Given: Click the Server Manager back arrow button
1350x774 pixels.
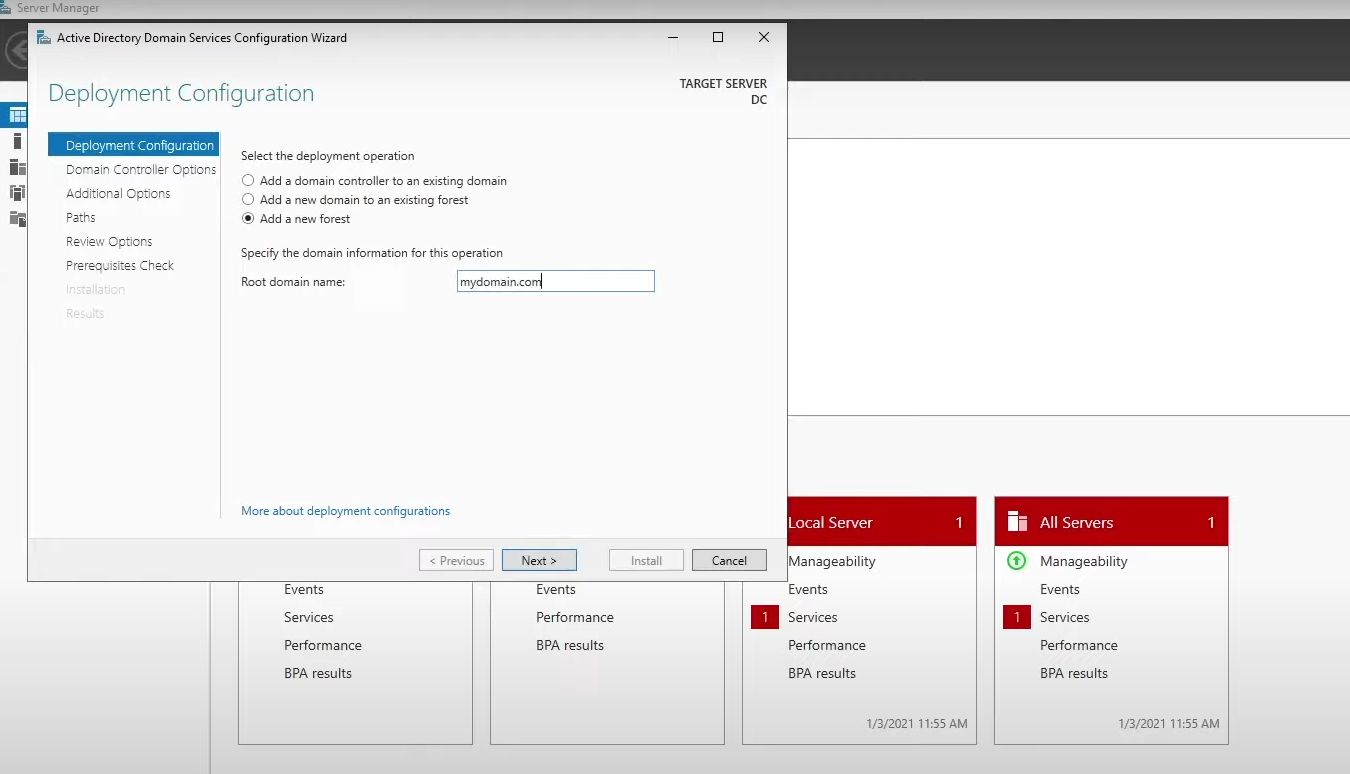Looking at the screenshot, I should click(x=17, y=50).
